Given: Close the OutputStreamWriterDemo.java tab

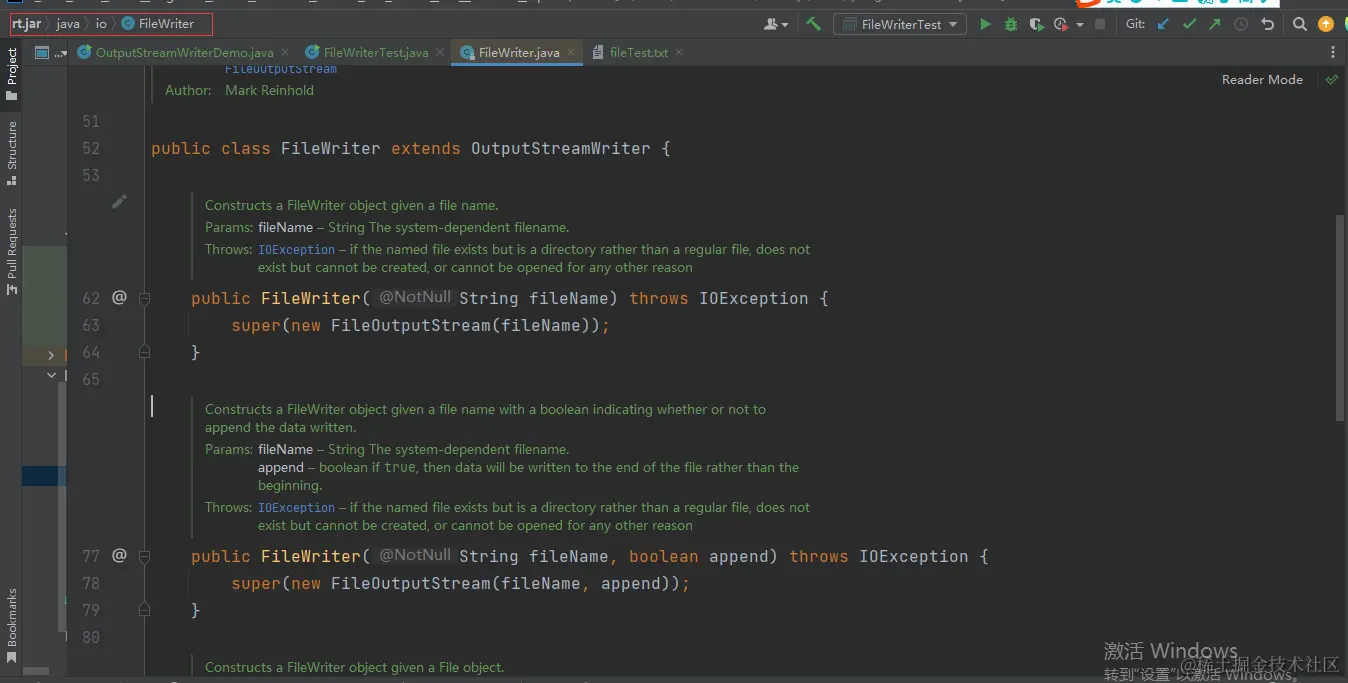Looking at the screenshot, I should coord(285,52).
